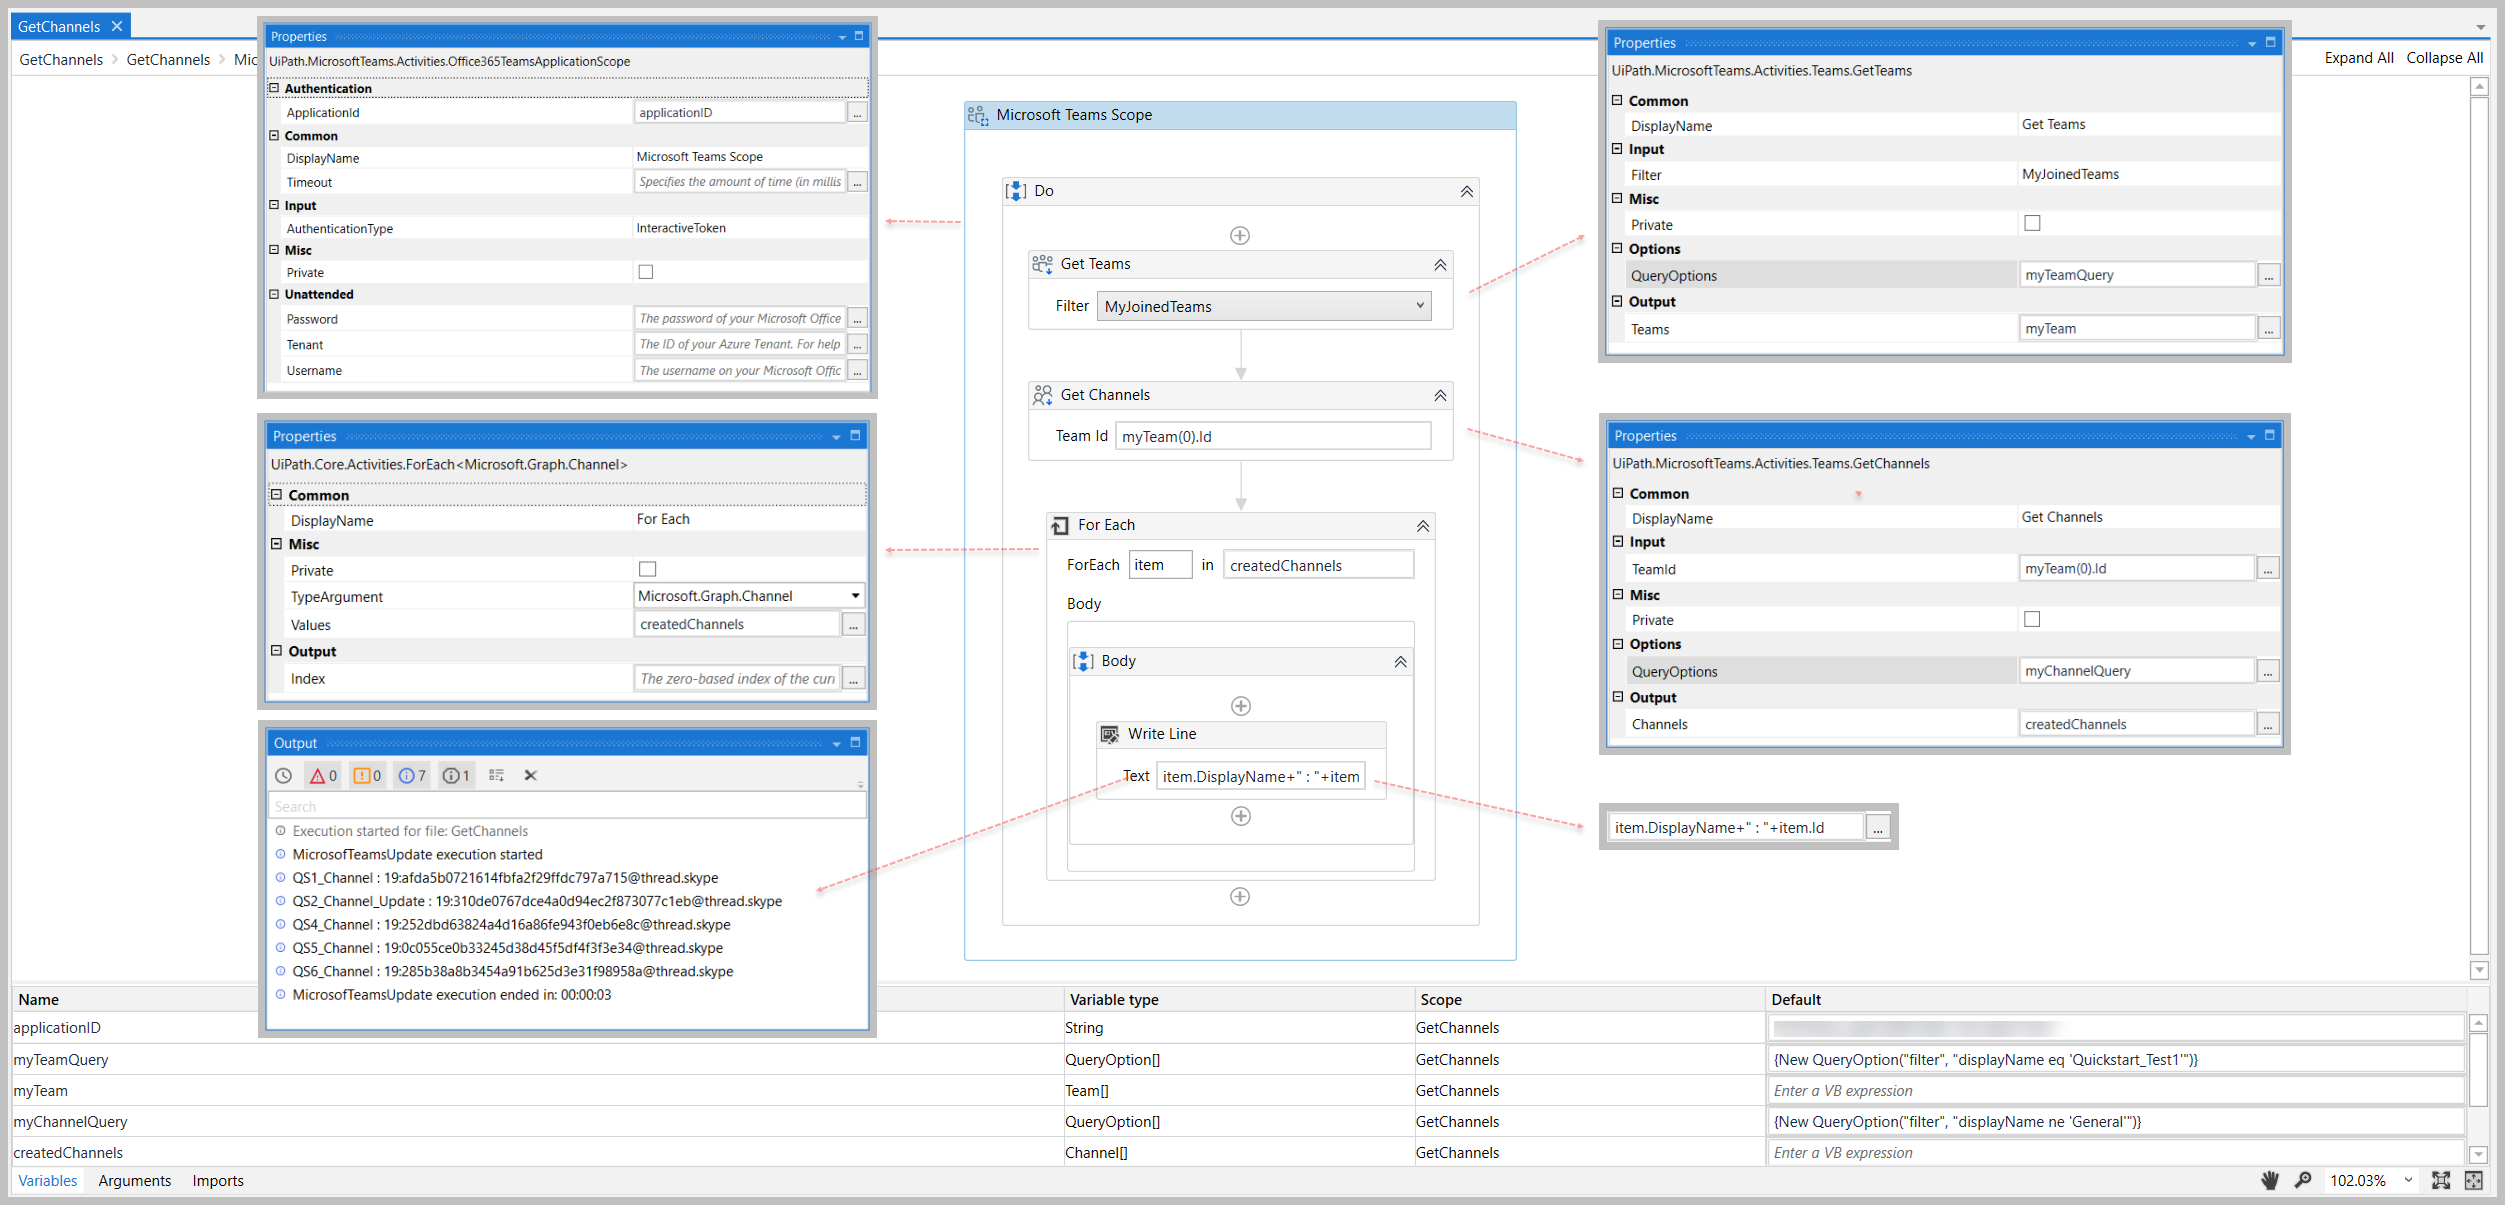Click first GetChannels breadcrumb item
Screen dimensions: 2505x1205
click(x=61, y=60)
